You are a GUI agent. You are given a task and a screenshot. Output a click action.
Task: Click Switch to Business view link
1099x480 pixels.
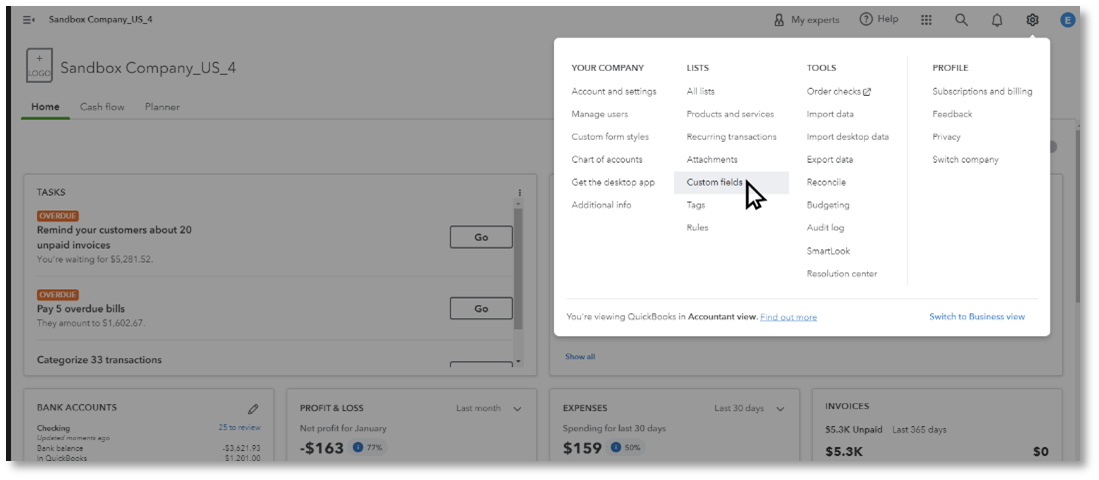976,317
